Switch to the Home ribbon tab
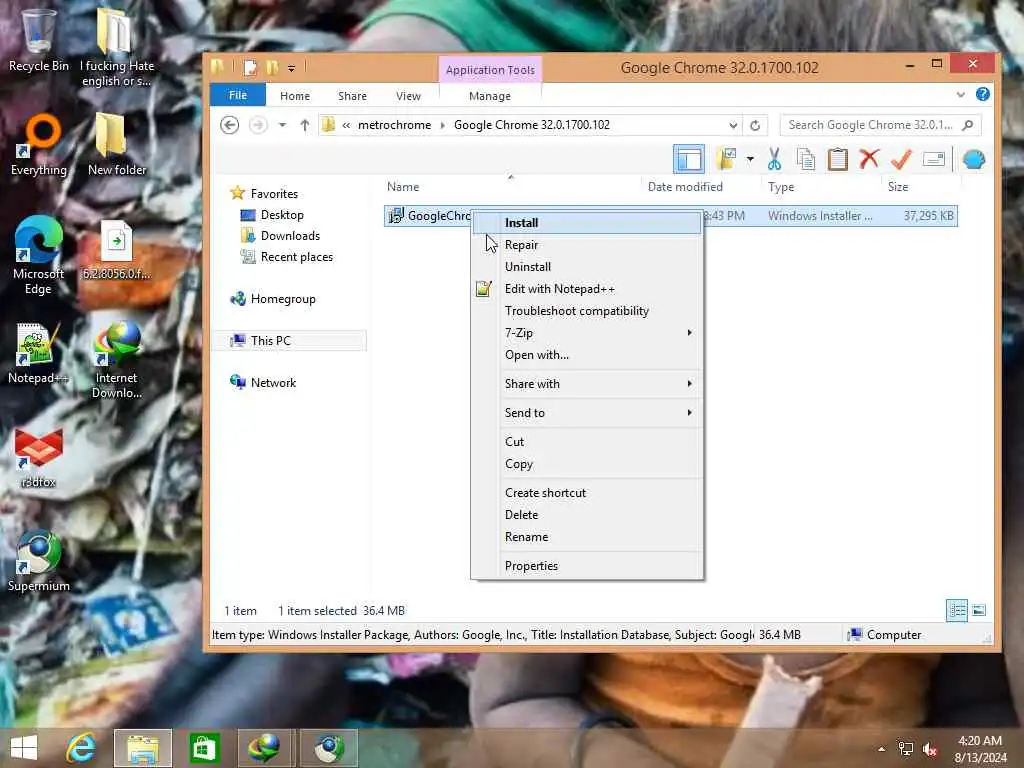This screenshot has height=768, width=1024. pyautogui.click(x=295, y=96)
